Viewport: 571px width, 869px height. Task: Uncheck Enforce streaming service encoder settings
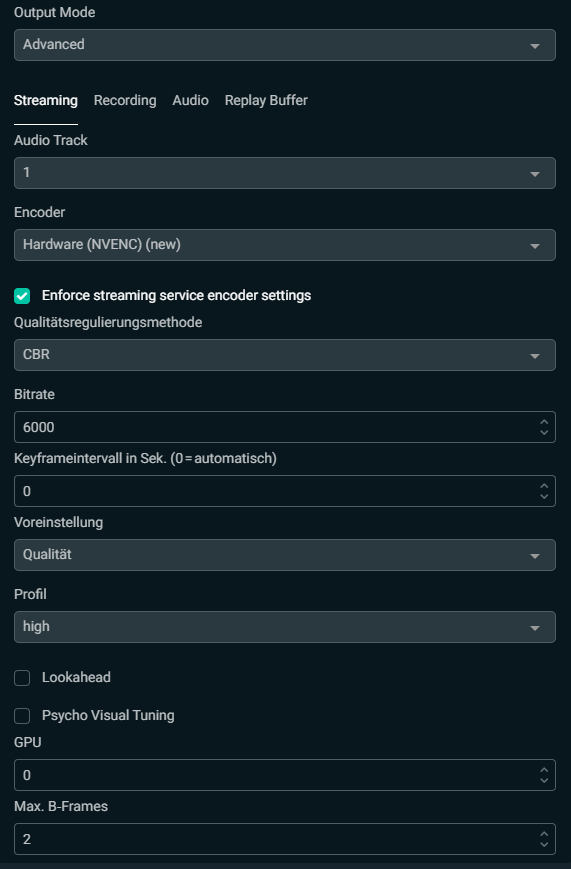(22, 296)
